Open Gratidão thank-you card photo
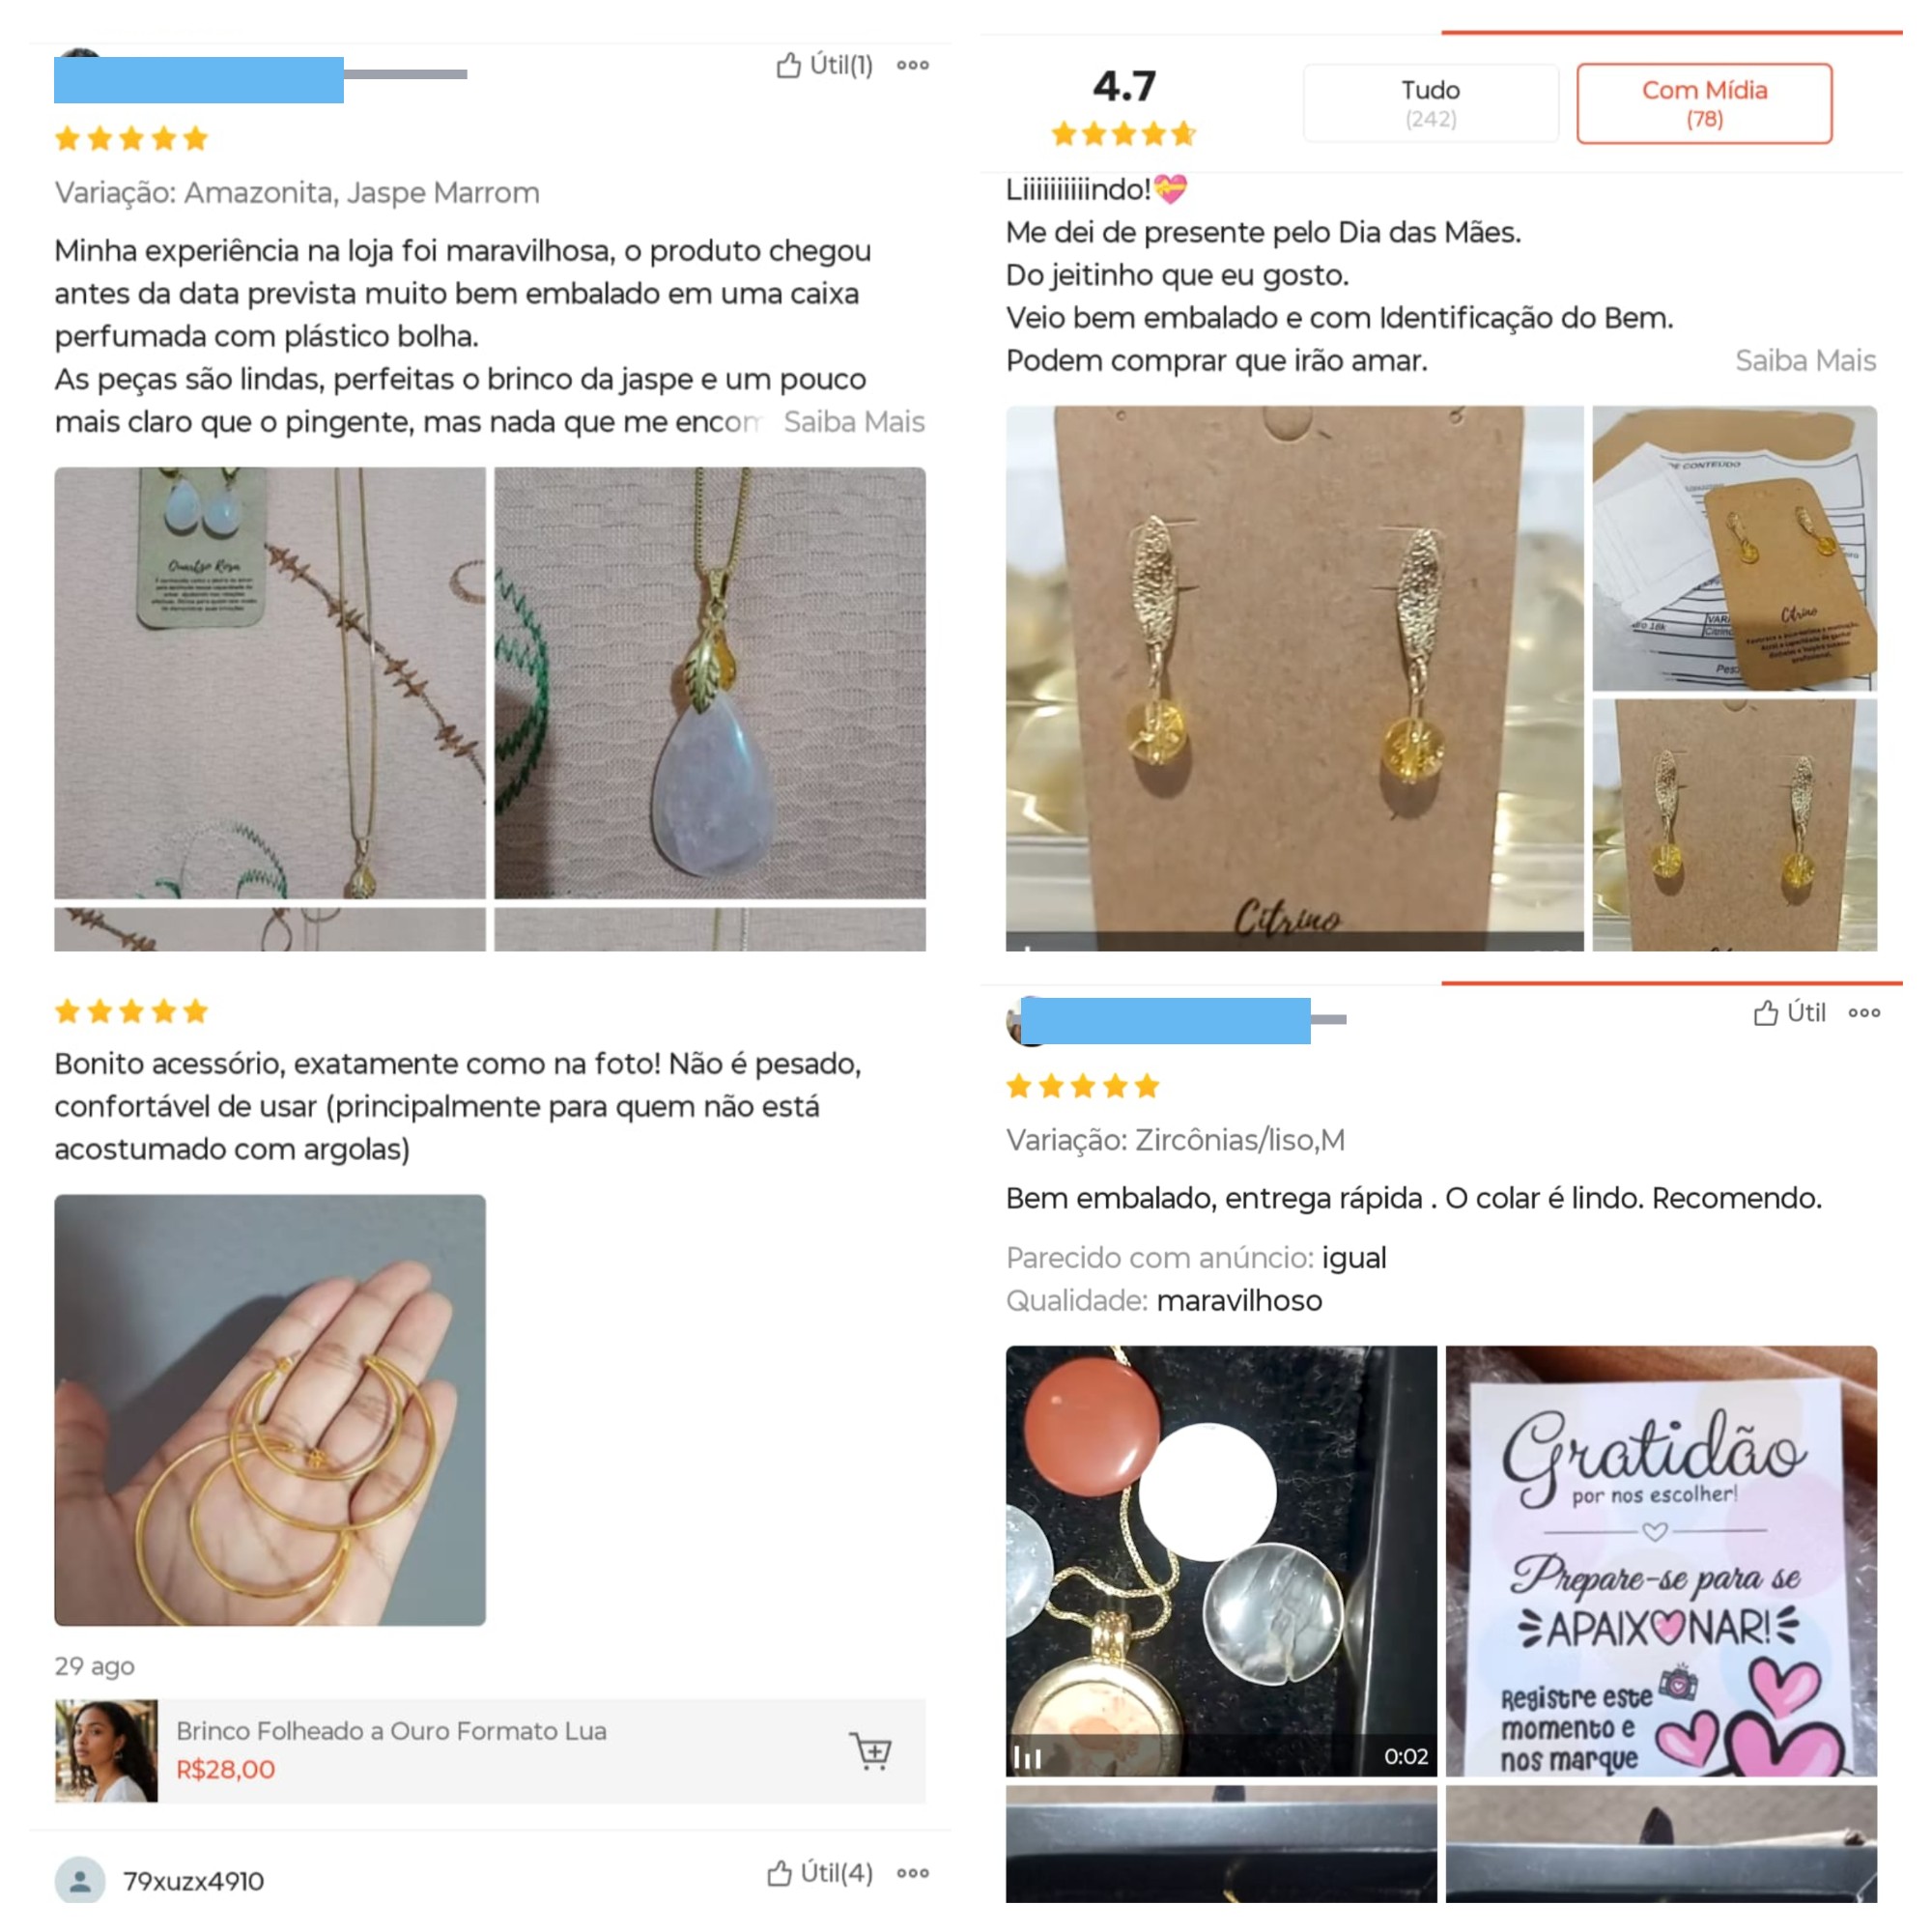Screen dimensions: 1932x1932 [x=1661, y=1561]
